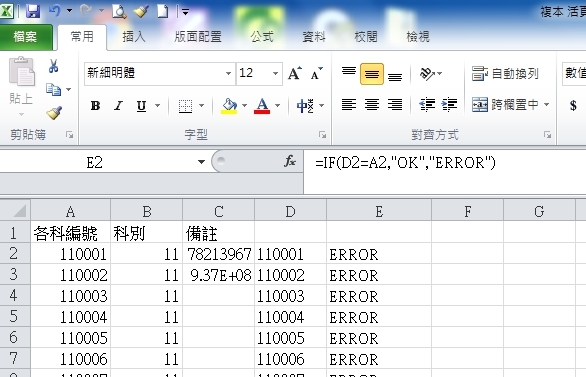Open the File (檔案) tab
586x377 pixels.
[x=25, y=37]
